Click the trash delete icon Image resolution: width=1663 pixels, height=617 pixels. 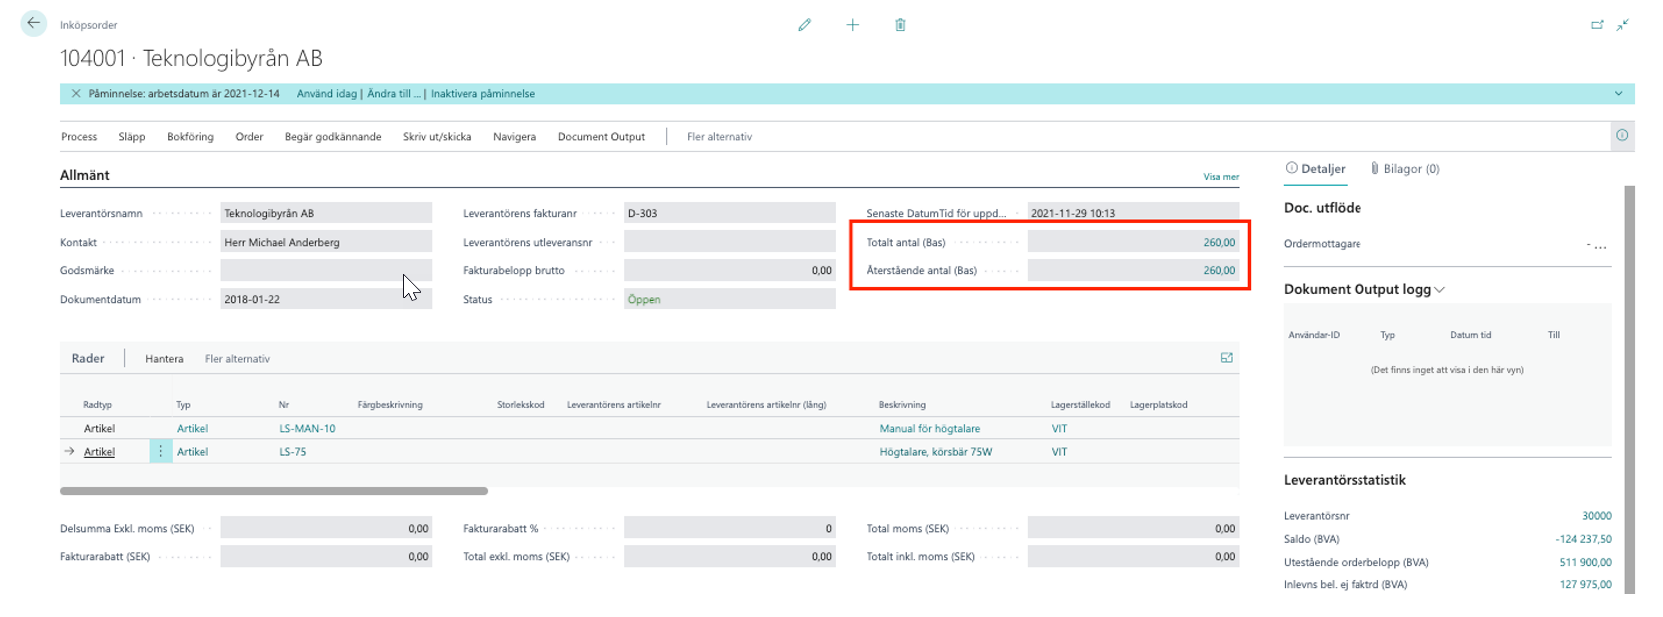pyautogui.click(x=900, y=25)
